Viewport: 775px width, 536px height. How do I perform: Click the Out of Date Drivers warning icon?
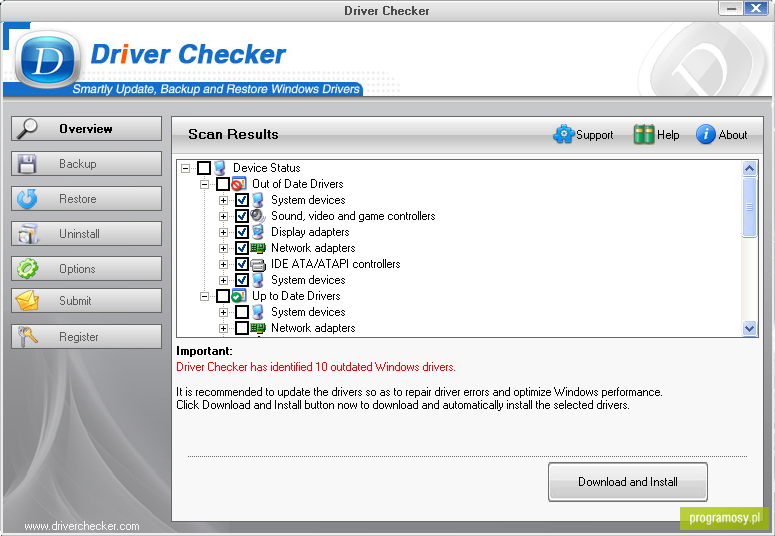click(239, 184)
